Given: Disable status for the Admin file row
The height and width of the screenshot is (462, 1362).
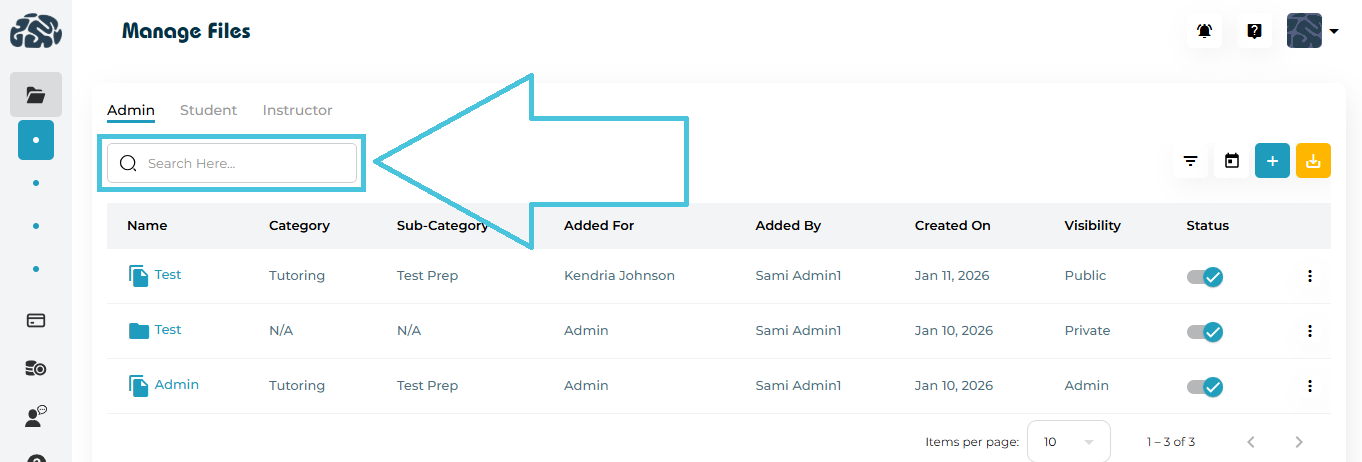Looking at the screenshot, I should (x=1205, y=386).
